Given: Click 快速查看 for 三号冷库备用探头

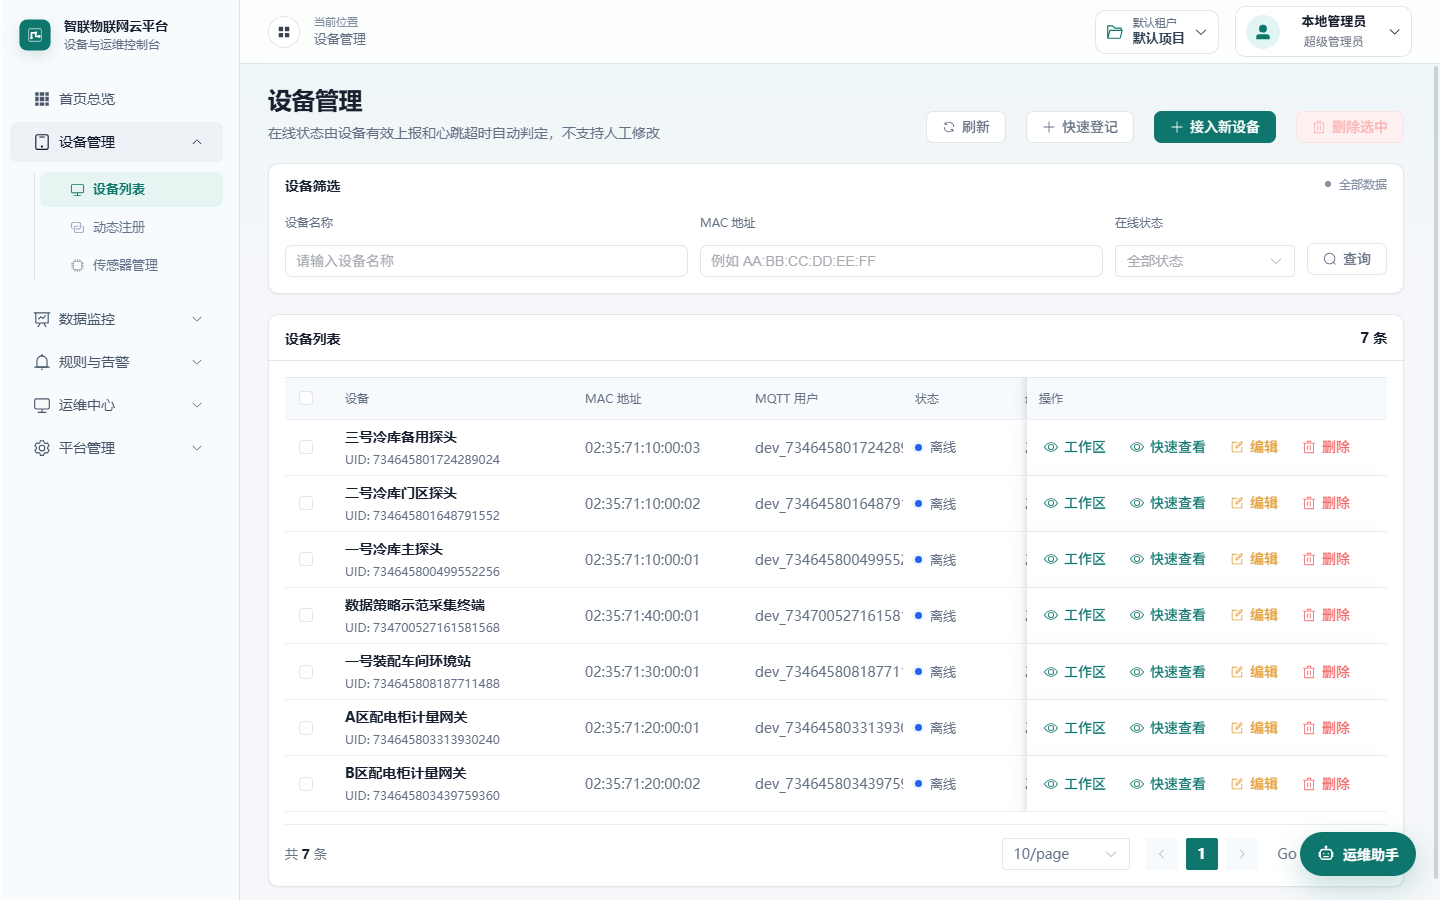Looking at the screenshot, I should point(1168,447).
